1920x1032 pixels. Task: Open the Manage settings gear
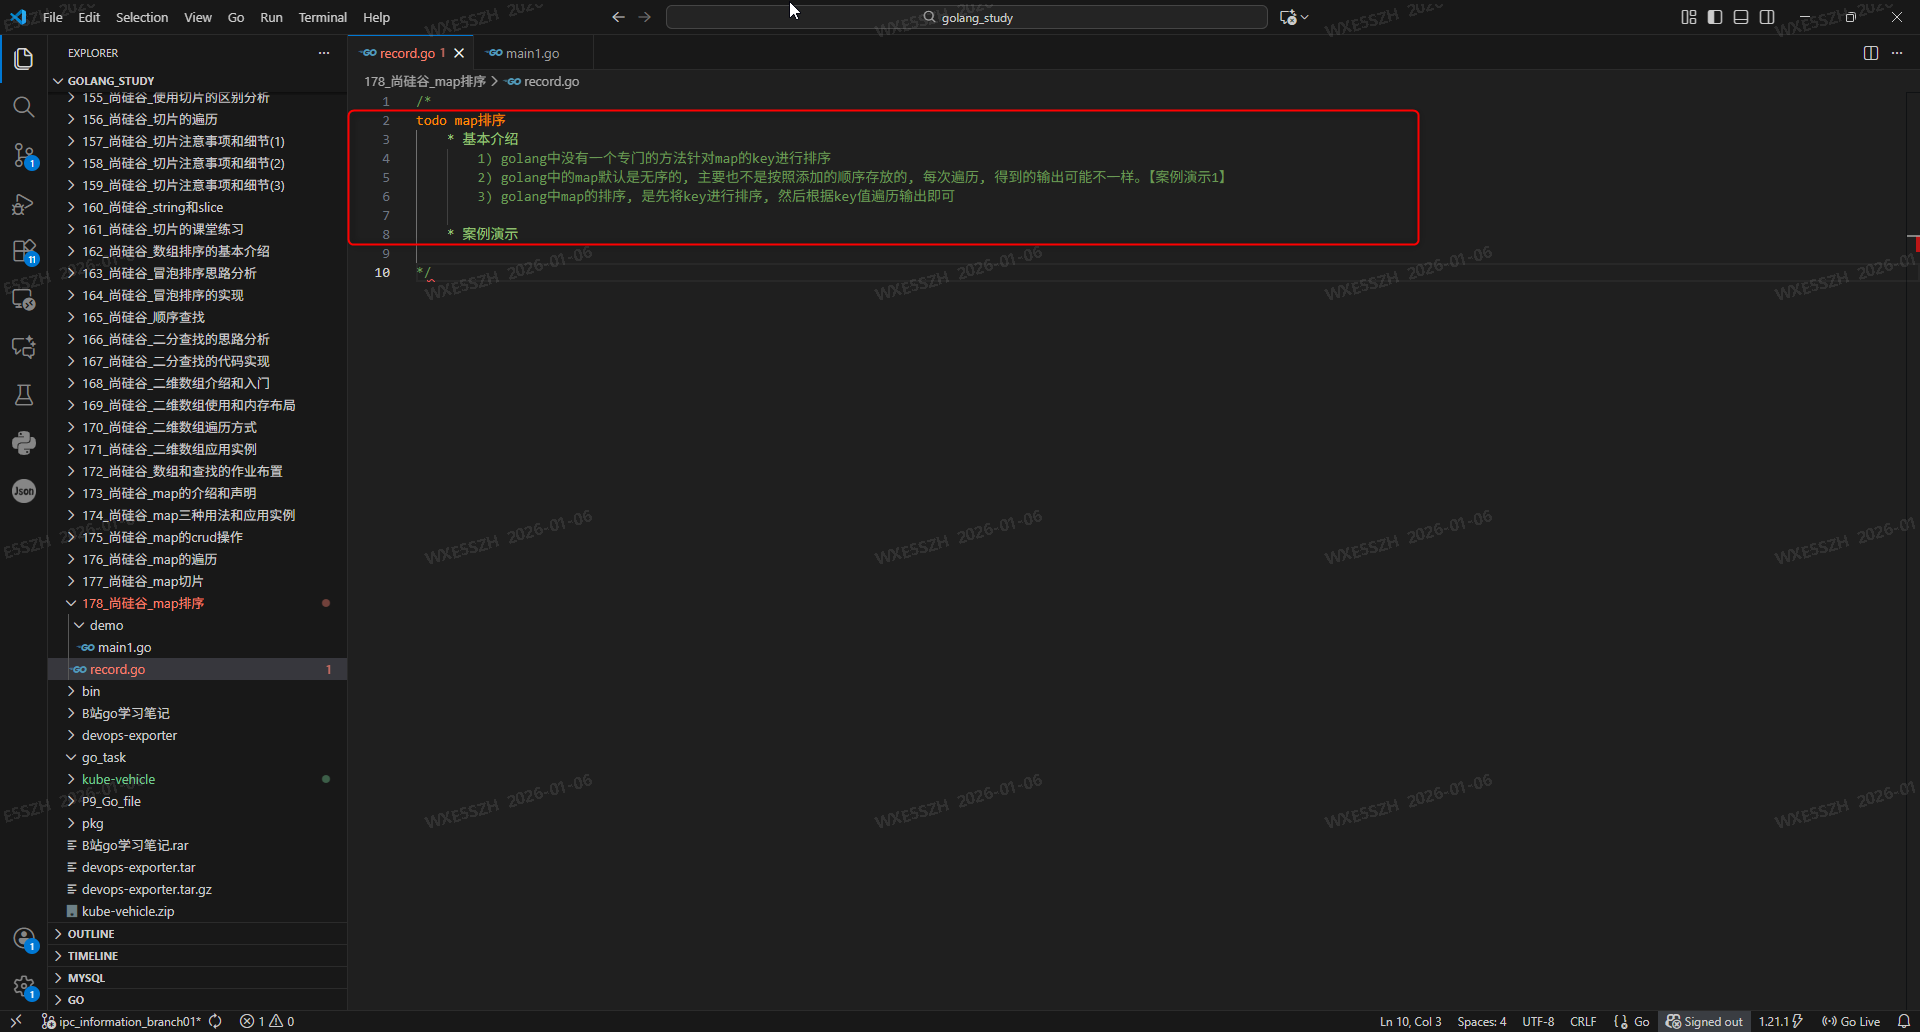click(24, 987)
